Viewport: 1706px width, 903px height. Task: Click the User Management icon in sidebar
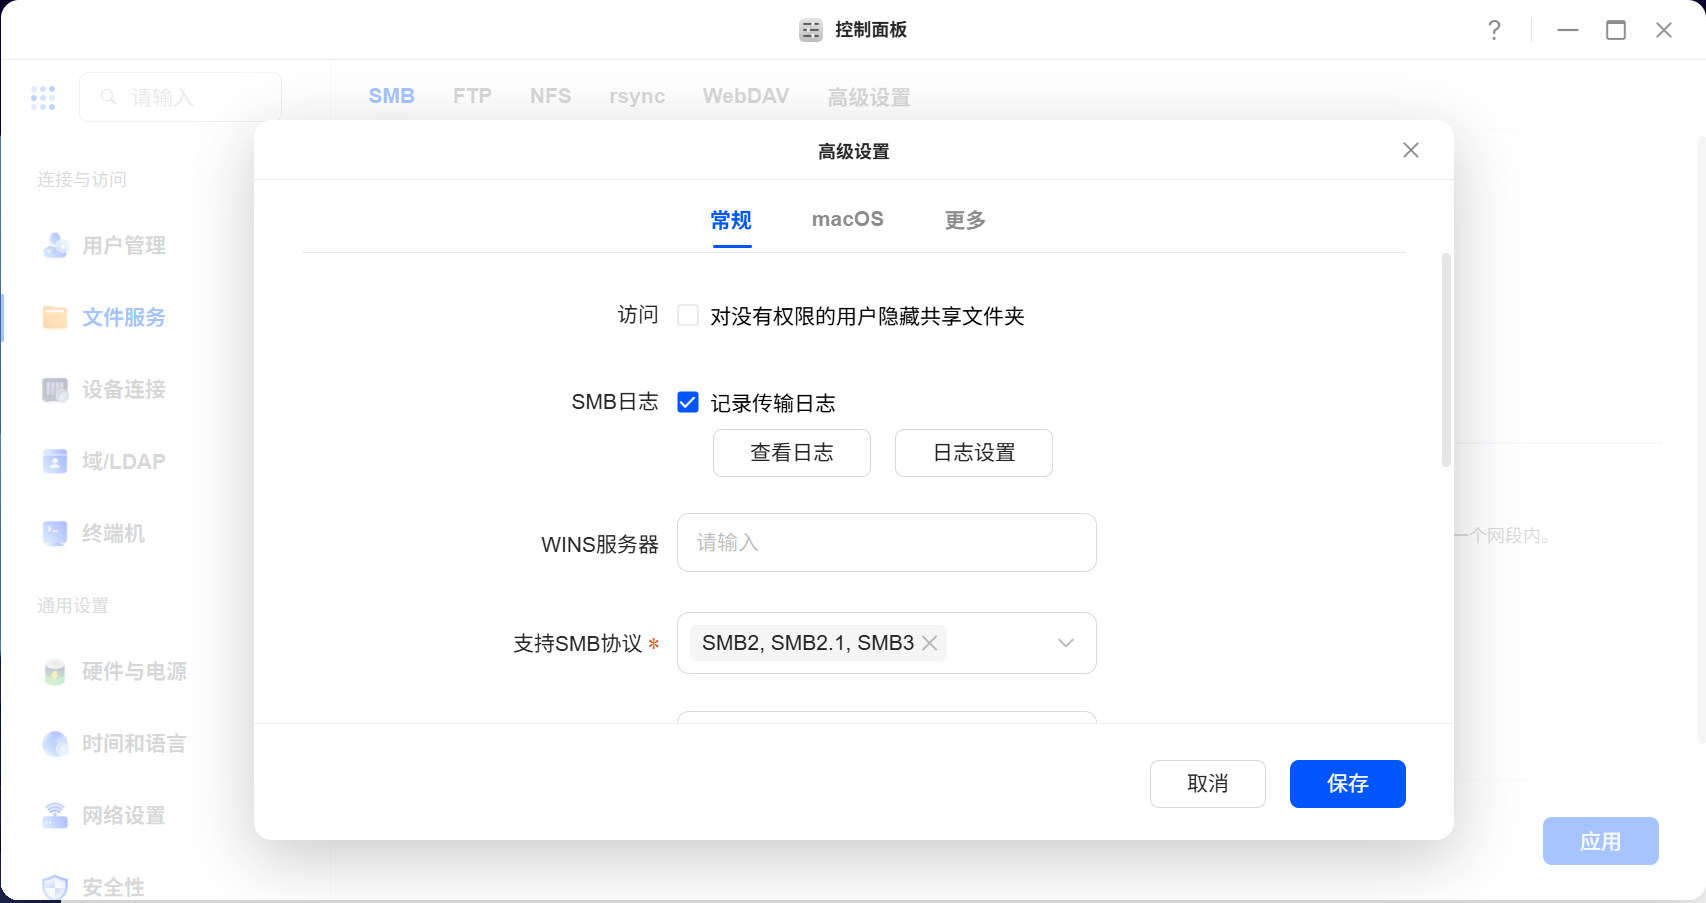(x=55, y=245)
